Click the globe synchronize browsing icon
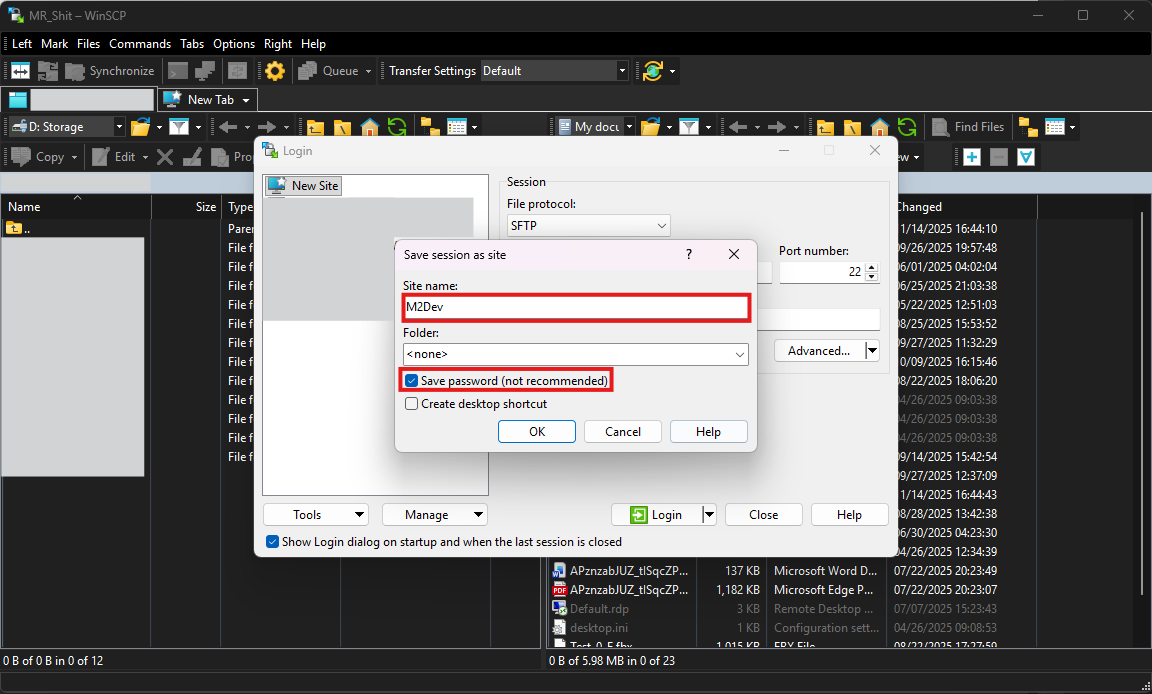The image size is (1152, 694). (x=653, y=71)
